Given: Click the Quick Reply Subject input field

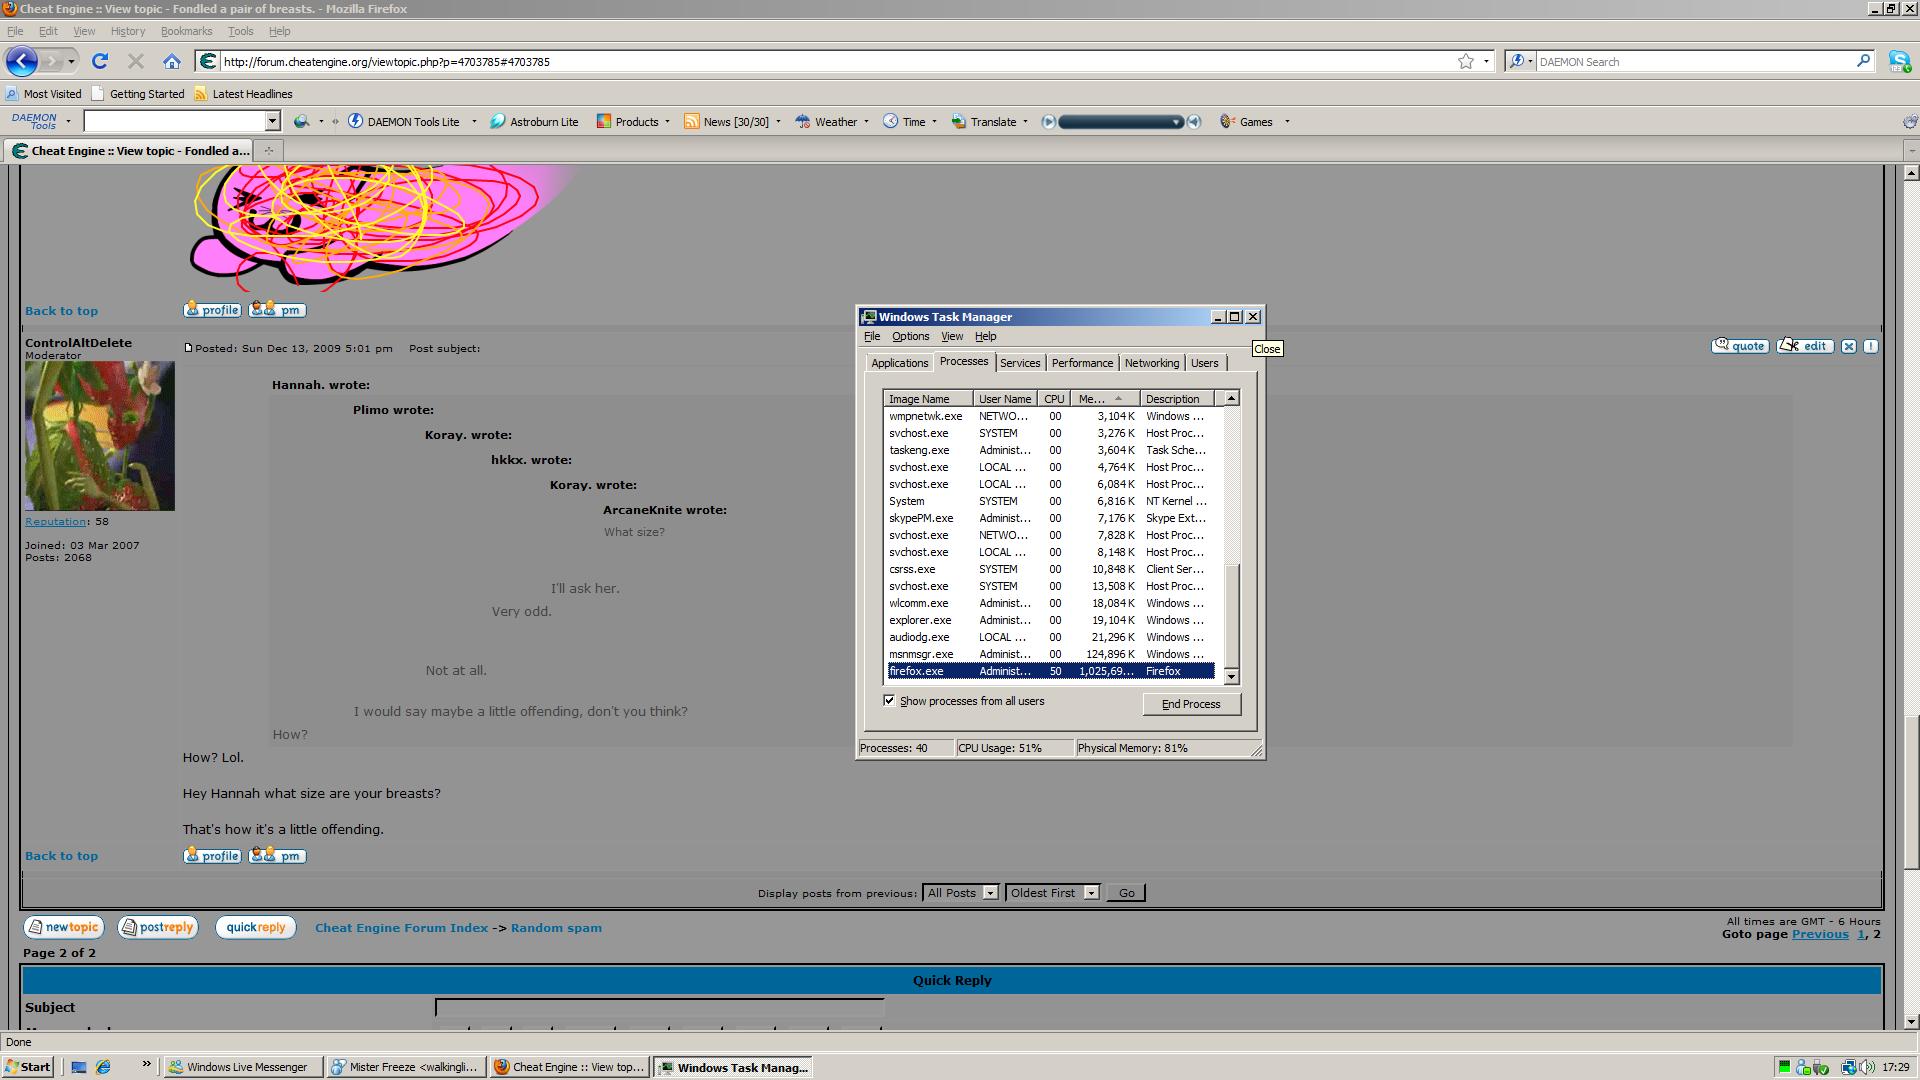Looking at the screenshot, I should 659,1007.
